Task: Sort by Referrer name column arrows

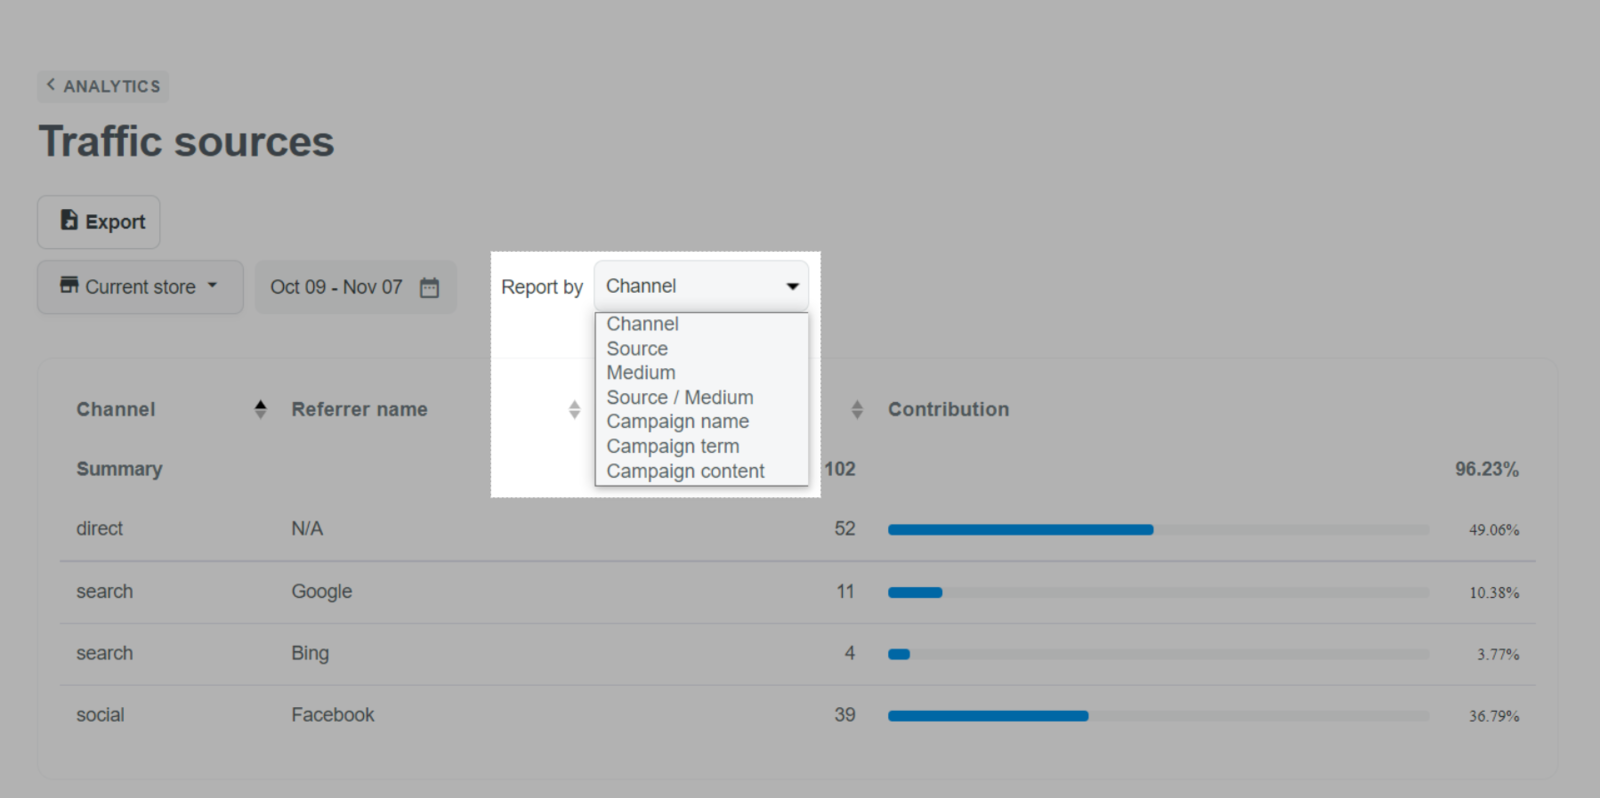Action: click(574, 409)
